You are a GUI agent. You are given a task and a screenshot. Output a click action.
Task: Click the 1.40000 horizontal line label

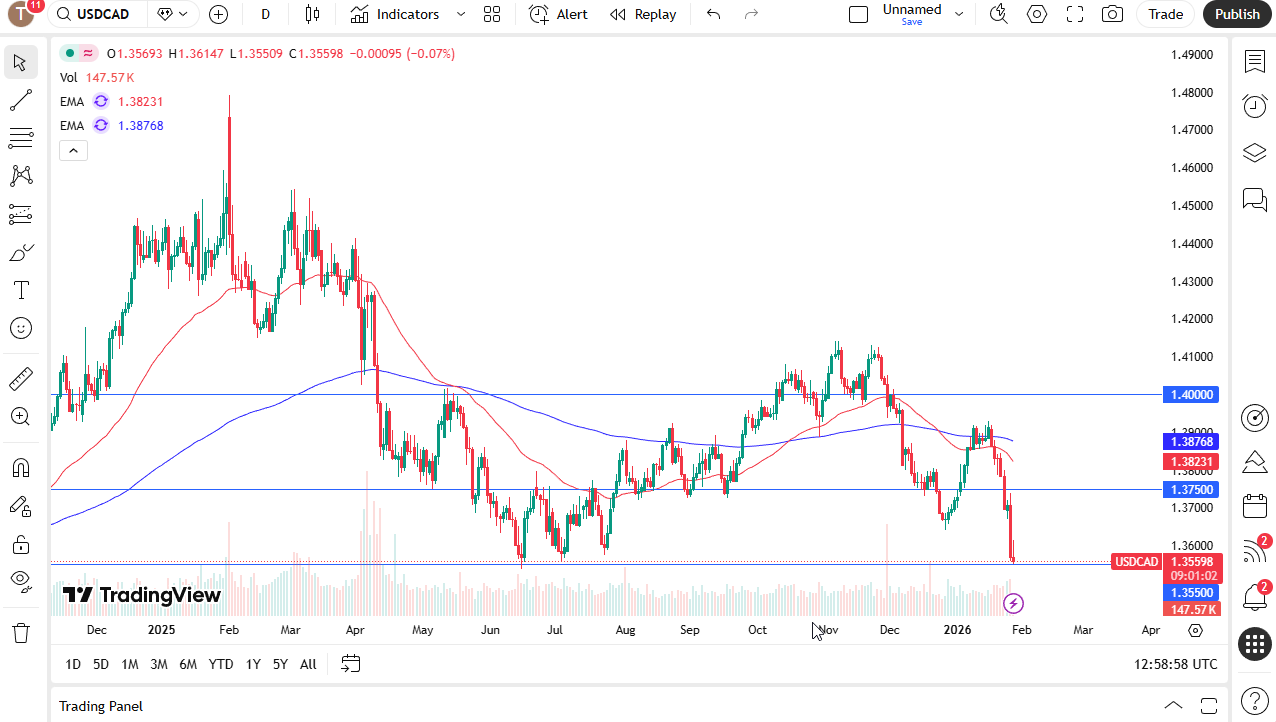pos(1191,394)
